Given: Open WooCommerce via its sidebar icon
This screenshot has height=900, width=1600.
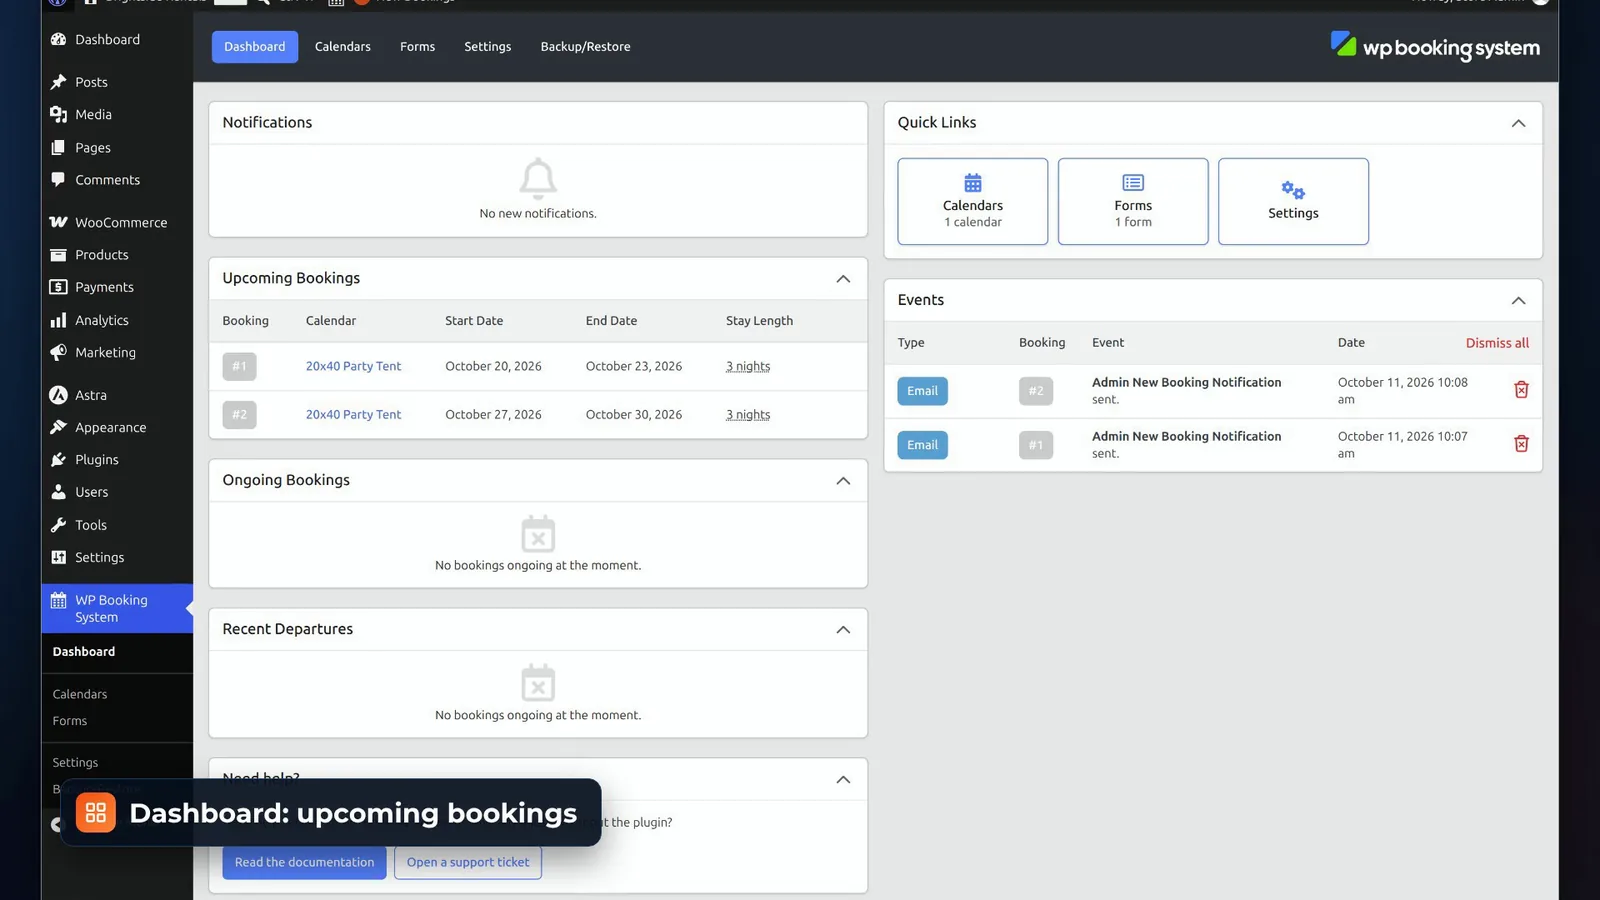Looking at the screenshot, I should tap(58, 222).
